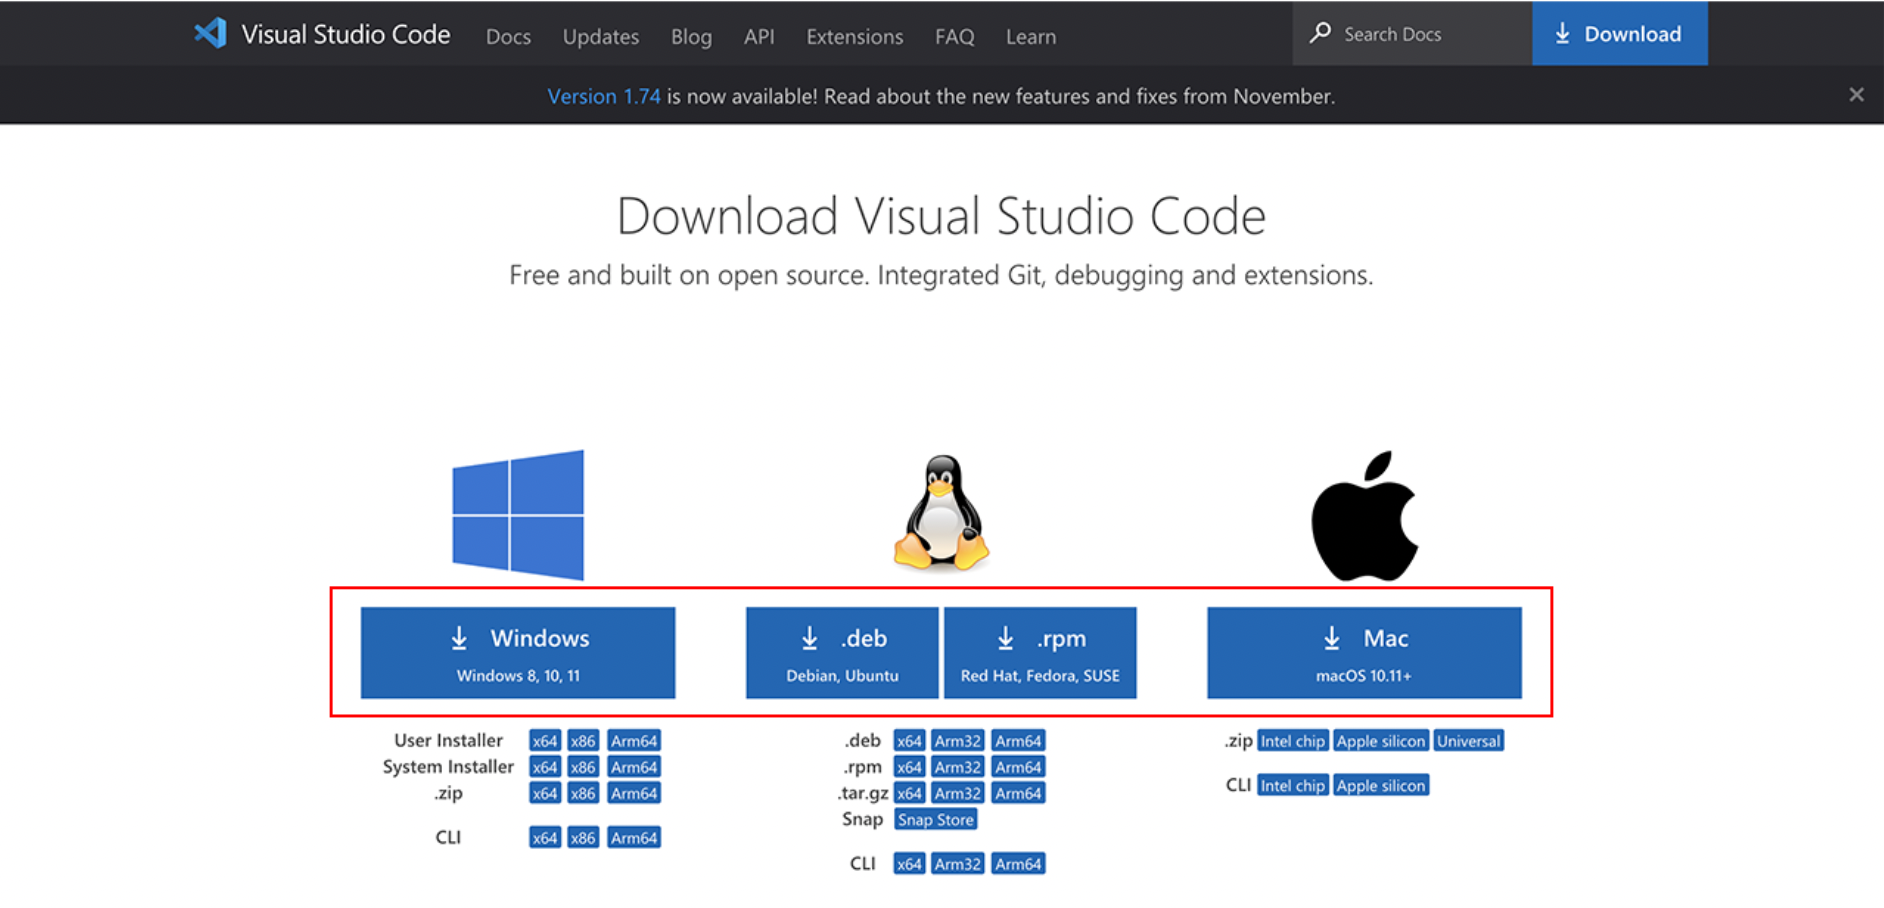Open the Docs menu item
This screenshot has width=1884, height=908.
tap(508, 36)
